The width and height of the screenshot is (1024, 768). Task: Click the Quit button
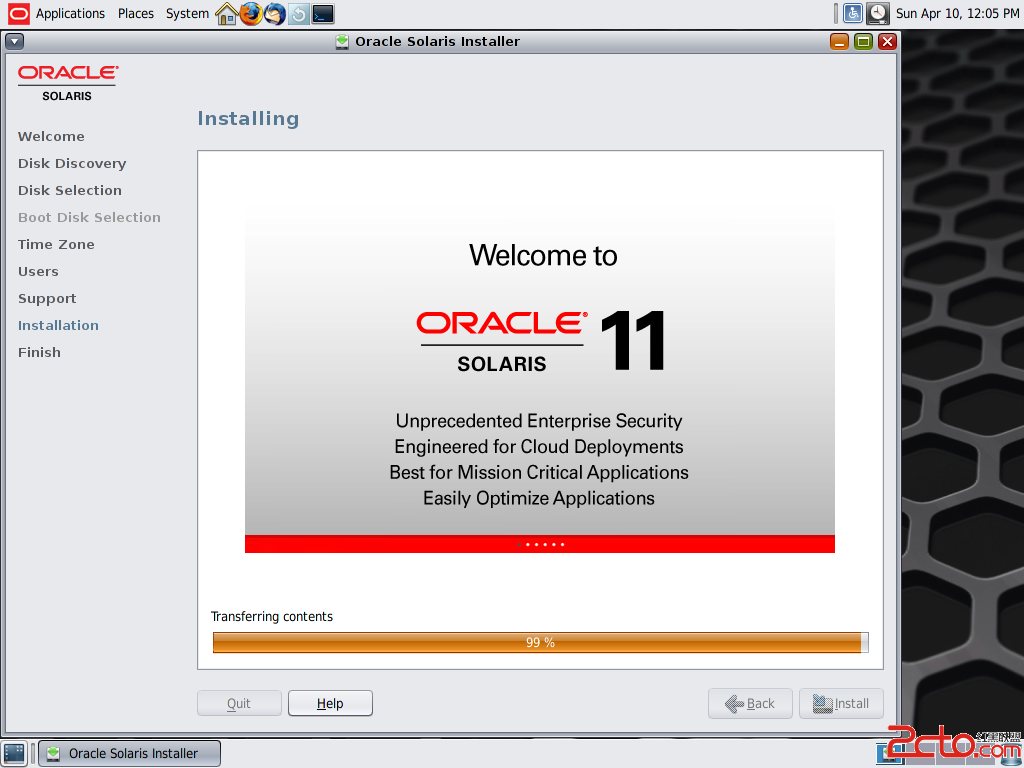(x=239, y=703)
